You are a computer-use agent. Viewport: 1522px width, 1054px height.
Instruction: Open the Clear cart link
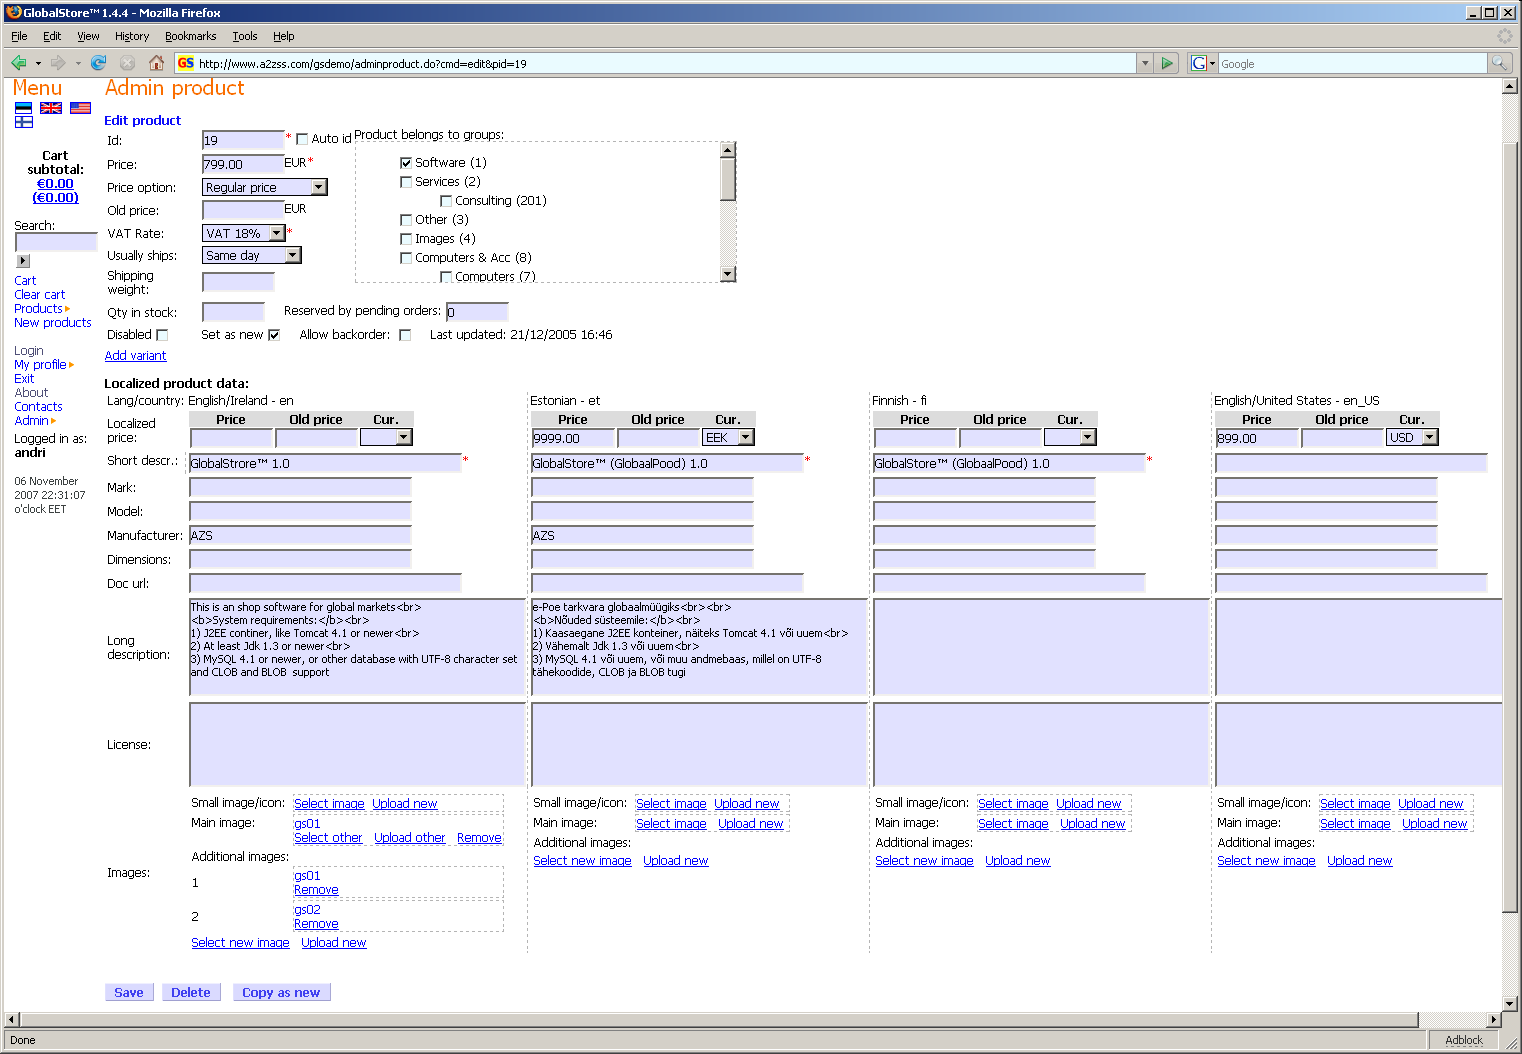coord(40,295)
